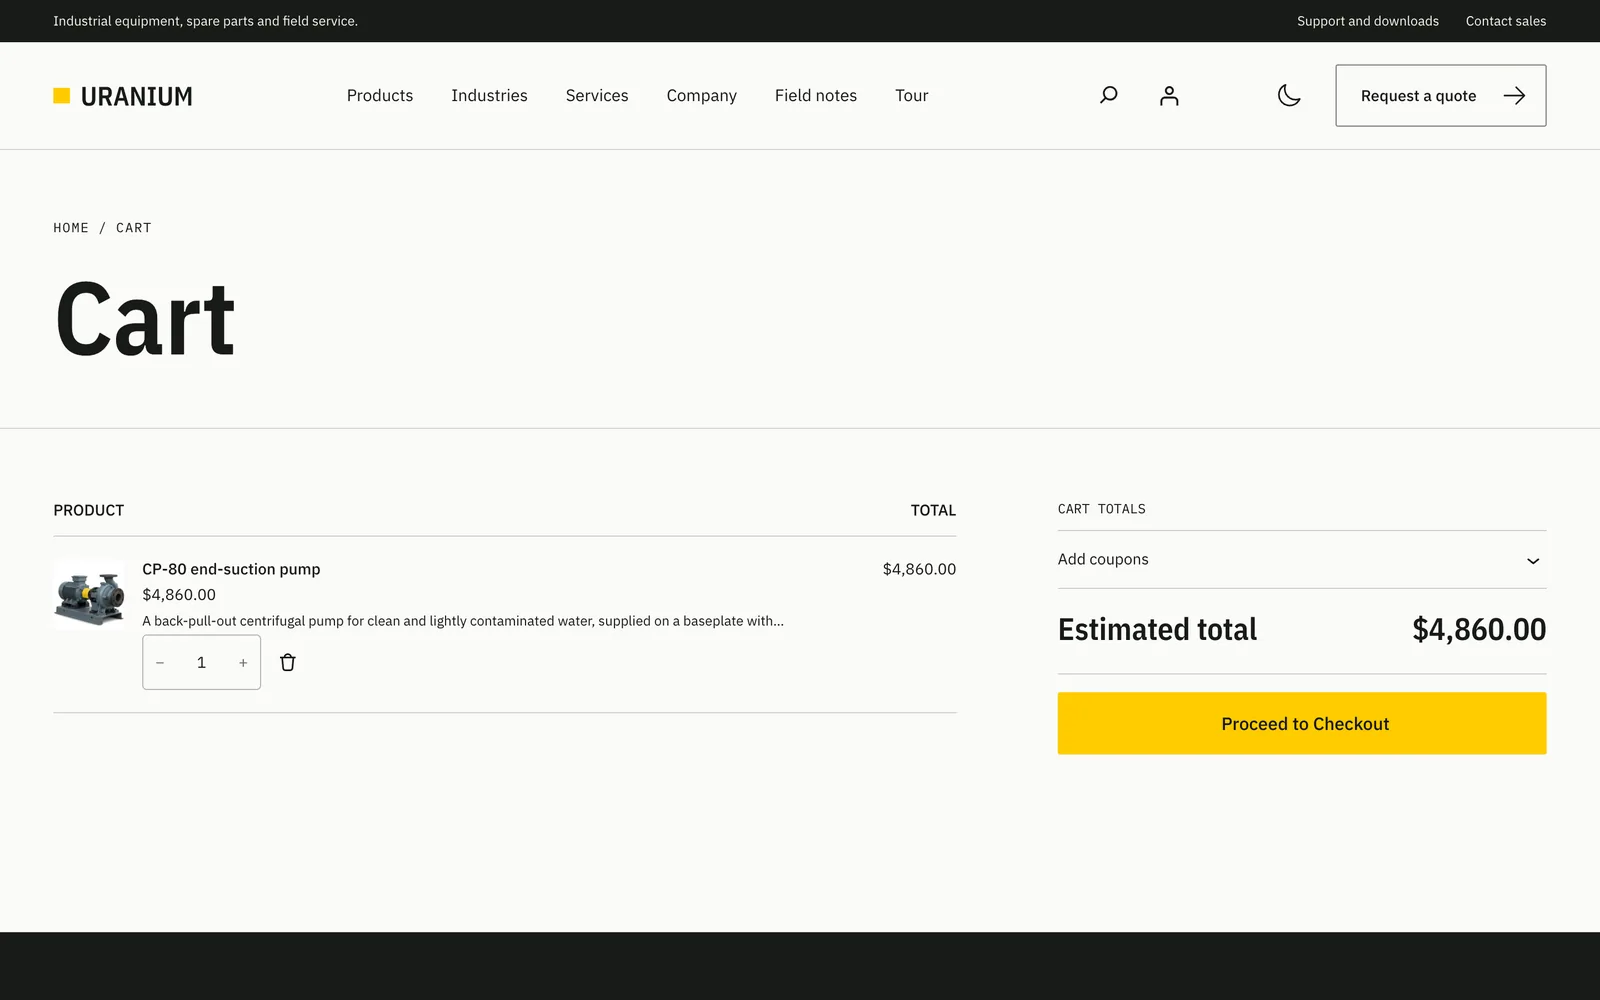This screenshot has width=1600, height=1000.
Task: Open the Products menu
Action: 380,95
